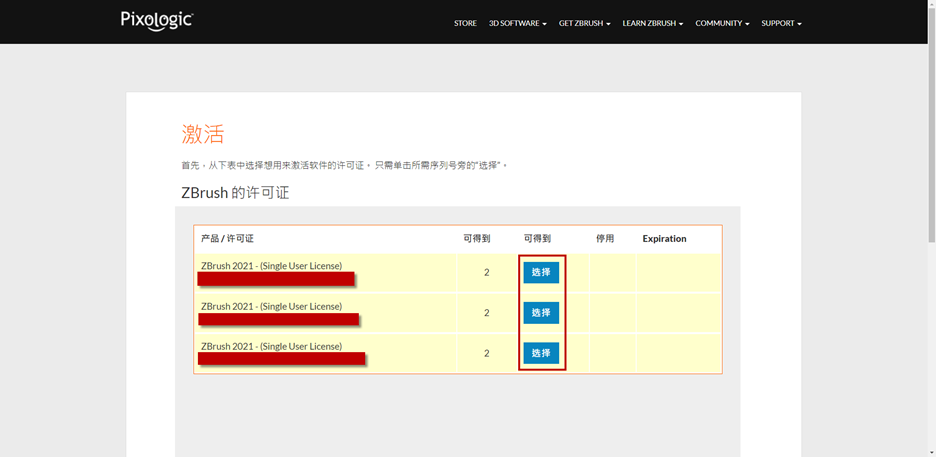Open the SUPPORT menu
Screen dimensions: 936x457
(x=781, y=23)
